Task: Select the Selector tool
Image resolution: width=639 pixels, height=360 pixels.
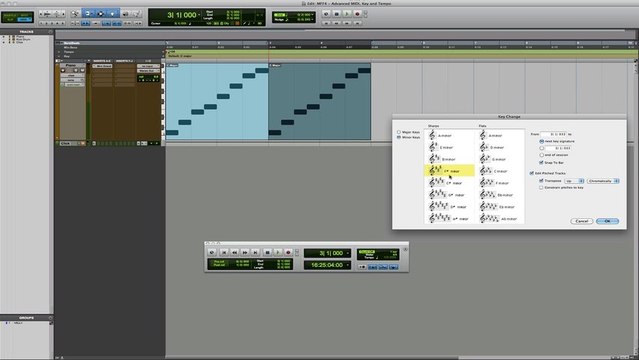Action: (100, 14)
